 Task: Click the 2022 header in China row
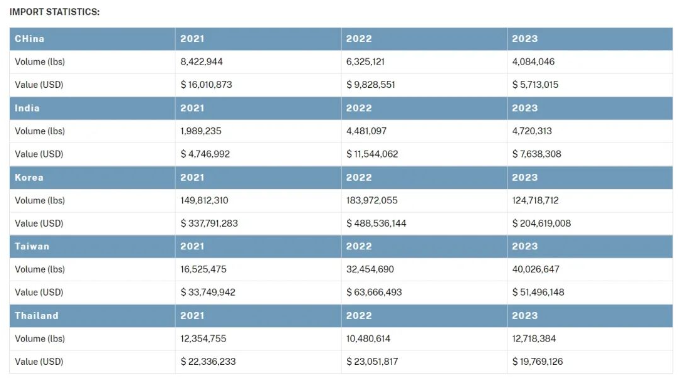tap(359, 39)
